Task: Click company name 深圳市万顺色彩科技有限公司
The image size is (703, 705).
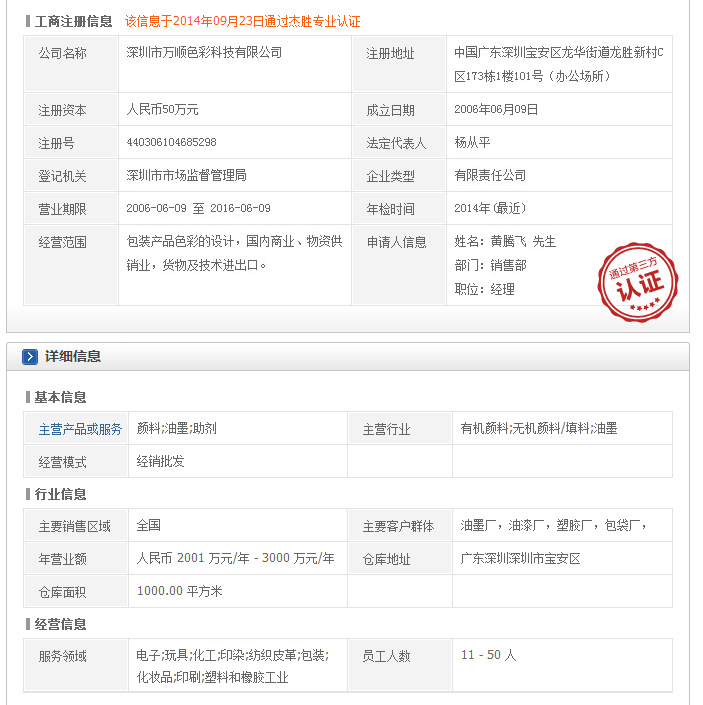Action: coord(204,53)
